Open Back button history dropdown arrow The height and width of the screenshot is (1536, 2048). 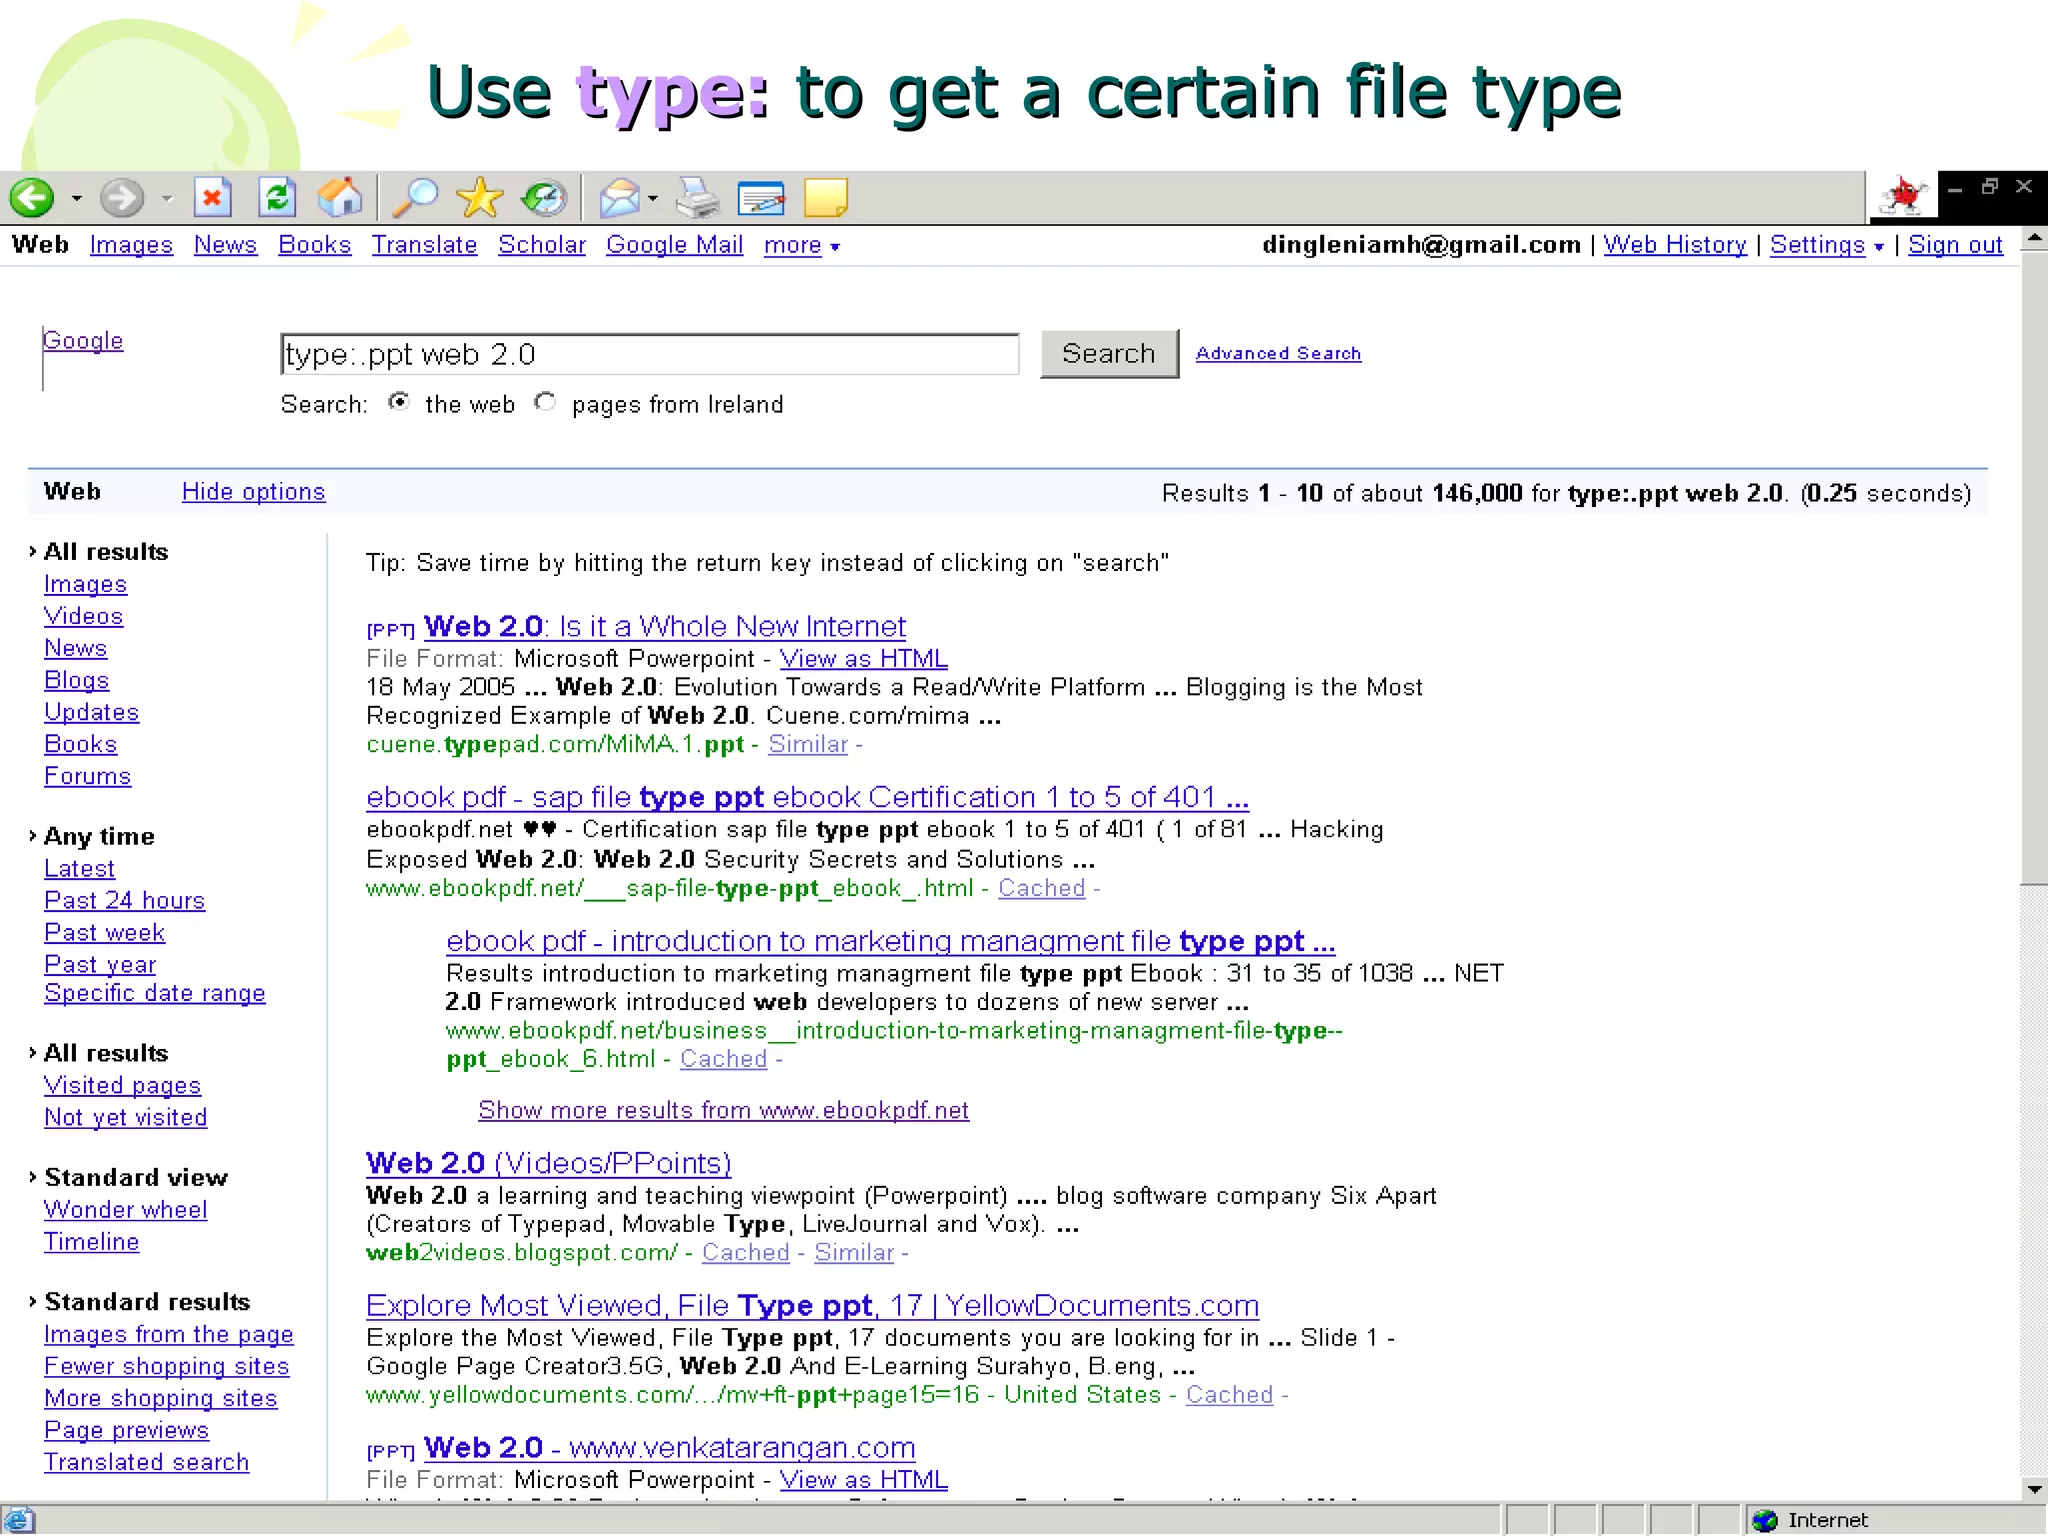[x=76, y=199]
